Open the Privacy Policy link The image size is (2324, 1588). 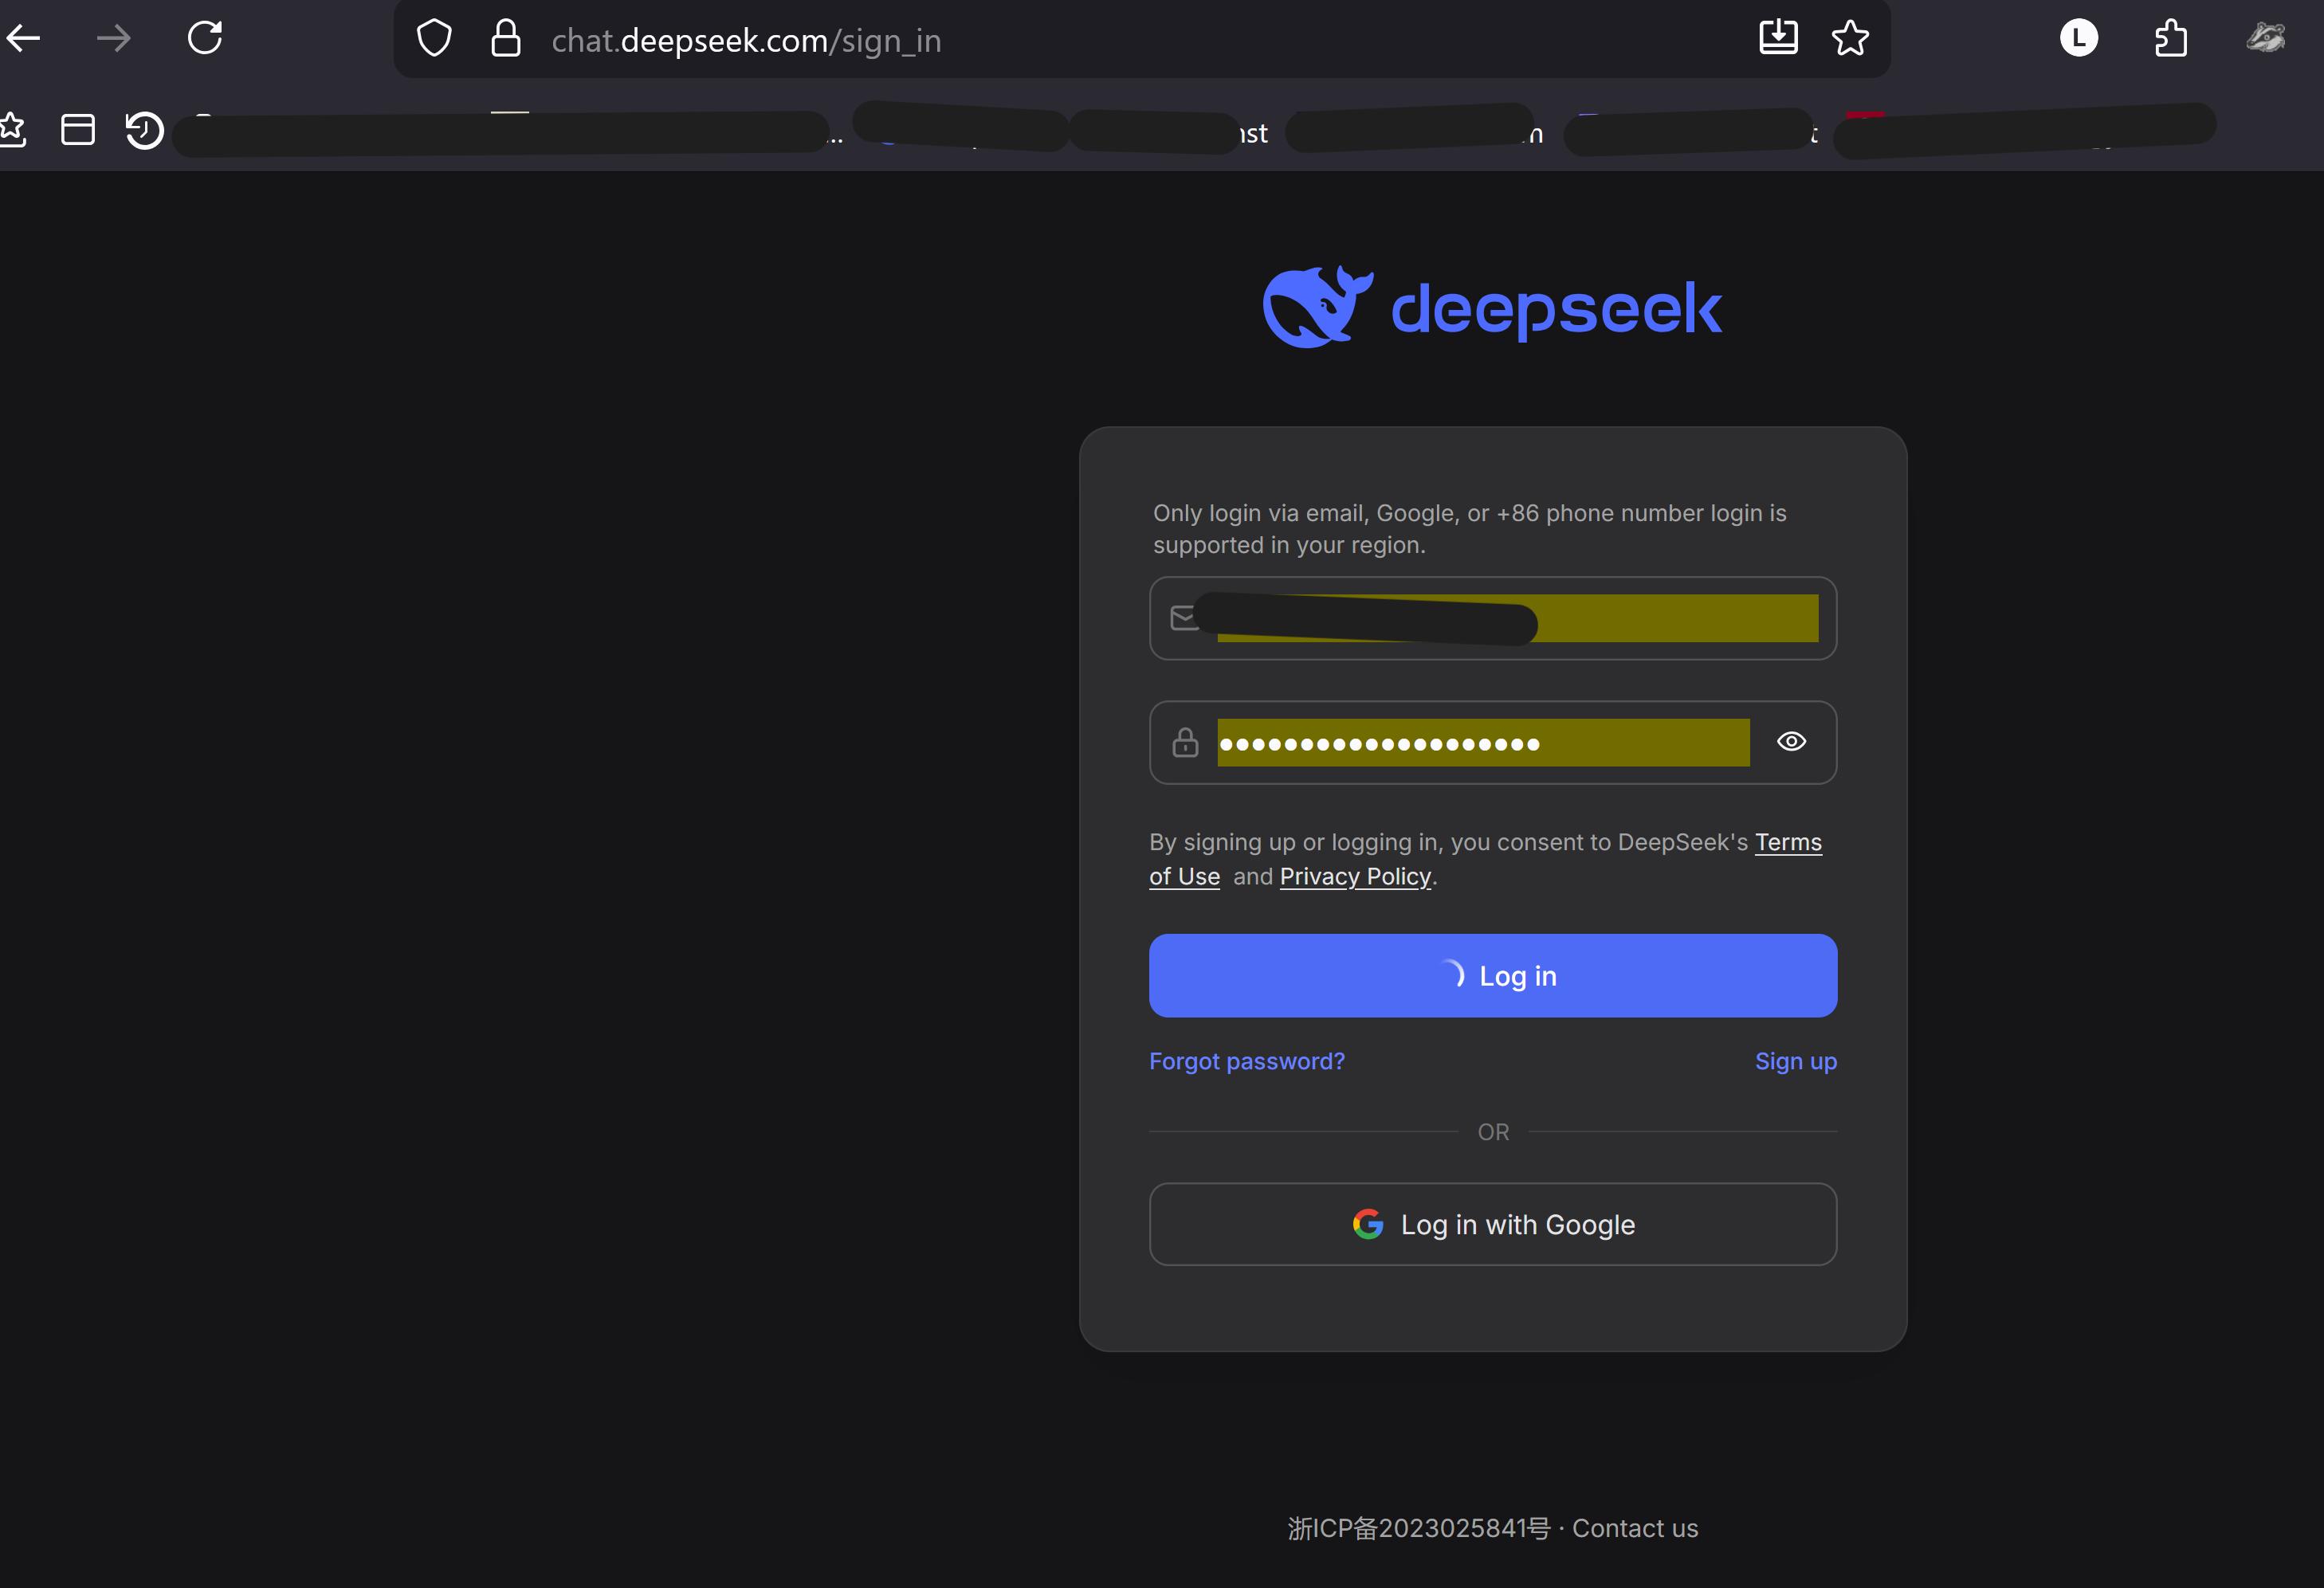tap(1355, 877)
